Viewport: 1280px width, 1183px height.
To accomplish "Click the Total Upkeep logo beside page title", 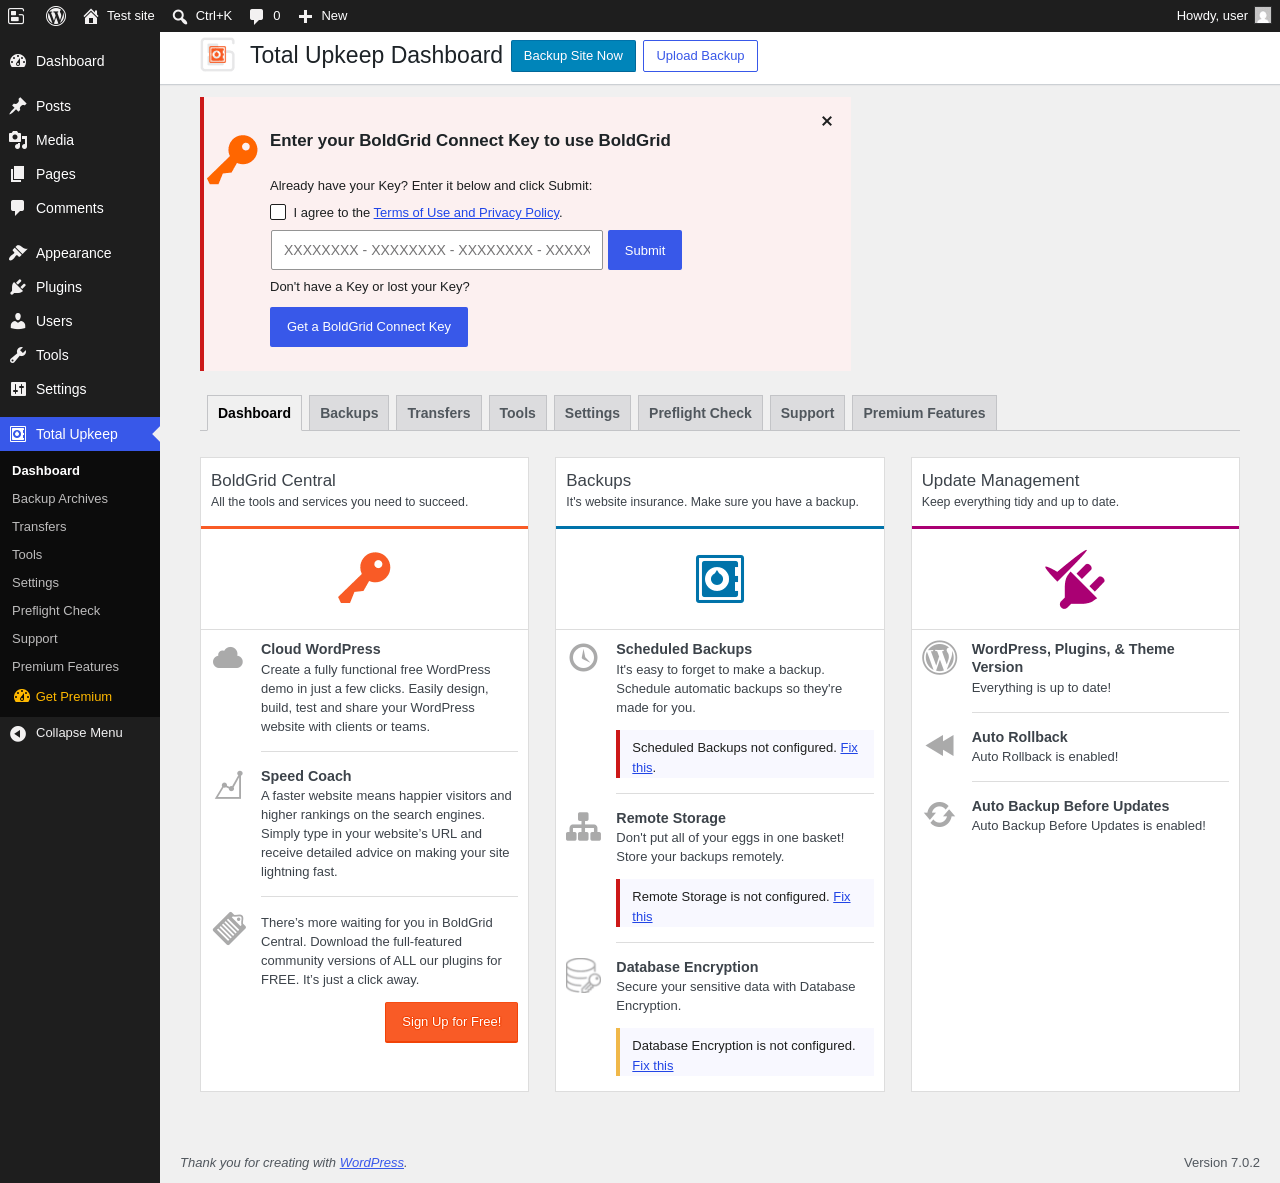I will click(x=218, y=55).
